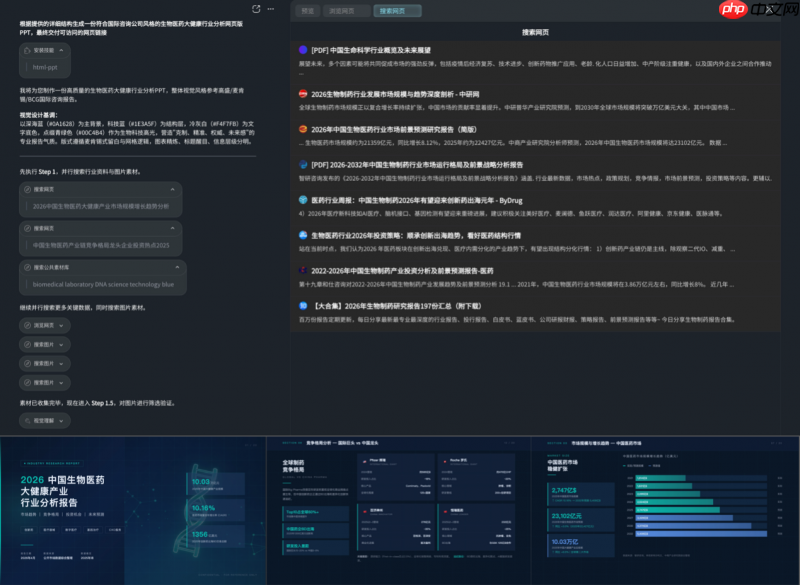Select the 市场规模与增长趋势 bar chart slide thumbnail
The image size is (800, 585).
click(665, 511)
